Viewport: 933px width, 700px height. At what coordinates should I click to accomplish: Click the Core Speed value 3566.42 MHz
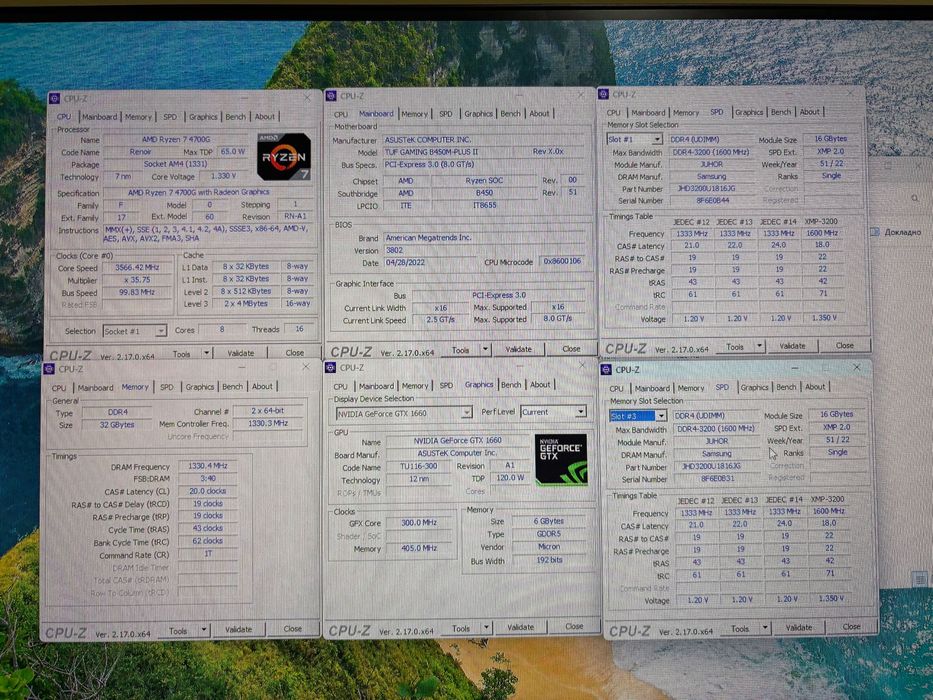click(137, 267)
